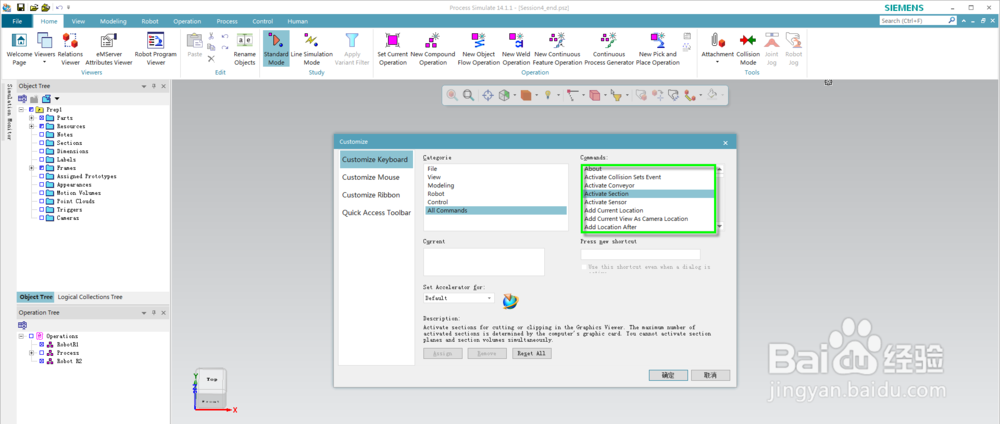Switch to Standard Mode

pos(276,49)
